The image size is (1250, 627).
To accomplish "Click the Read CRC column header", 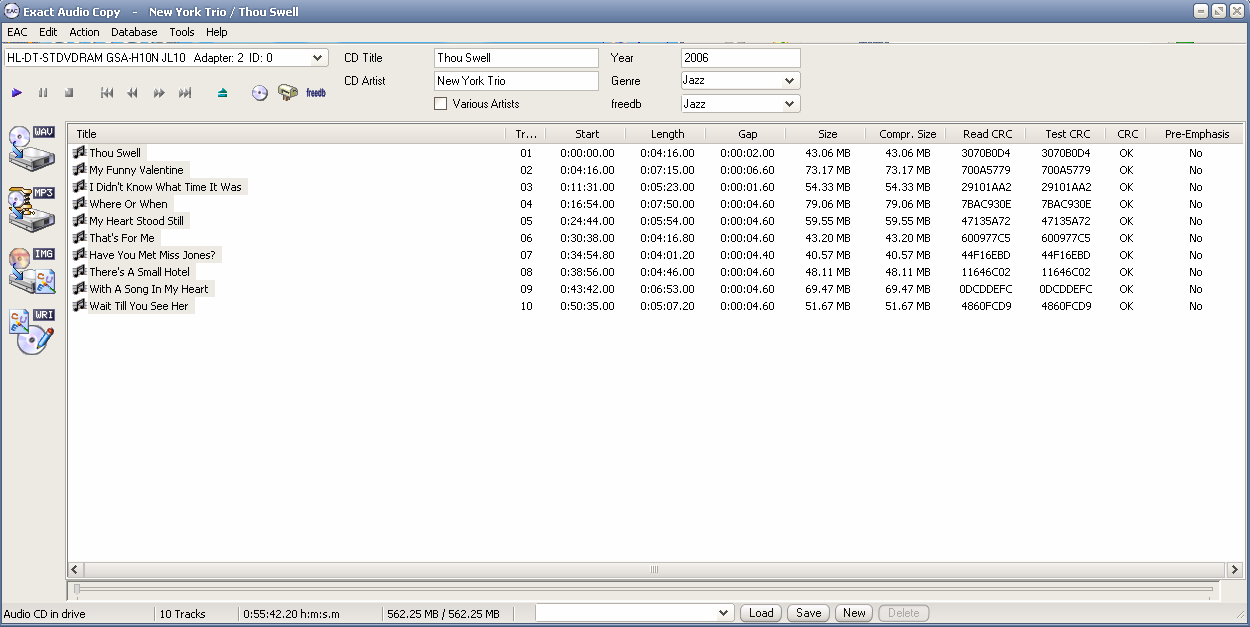I will coord(987,134).
